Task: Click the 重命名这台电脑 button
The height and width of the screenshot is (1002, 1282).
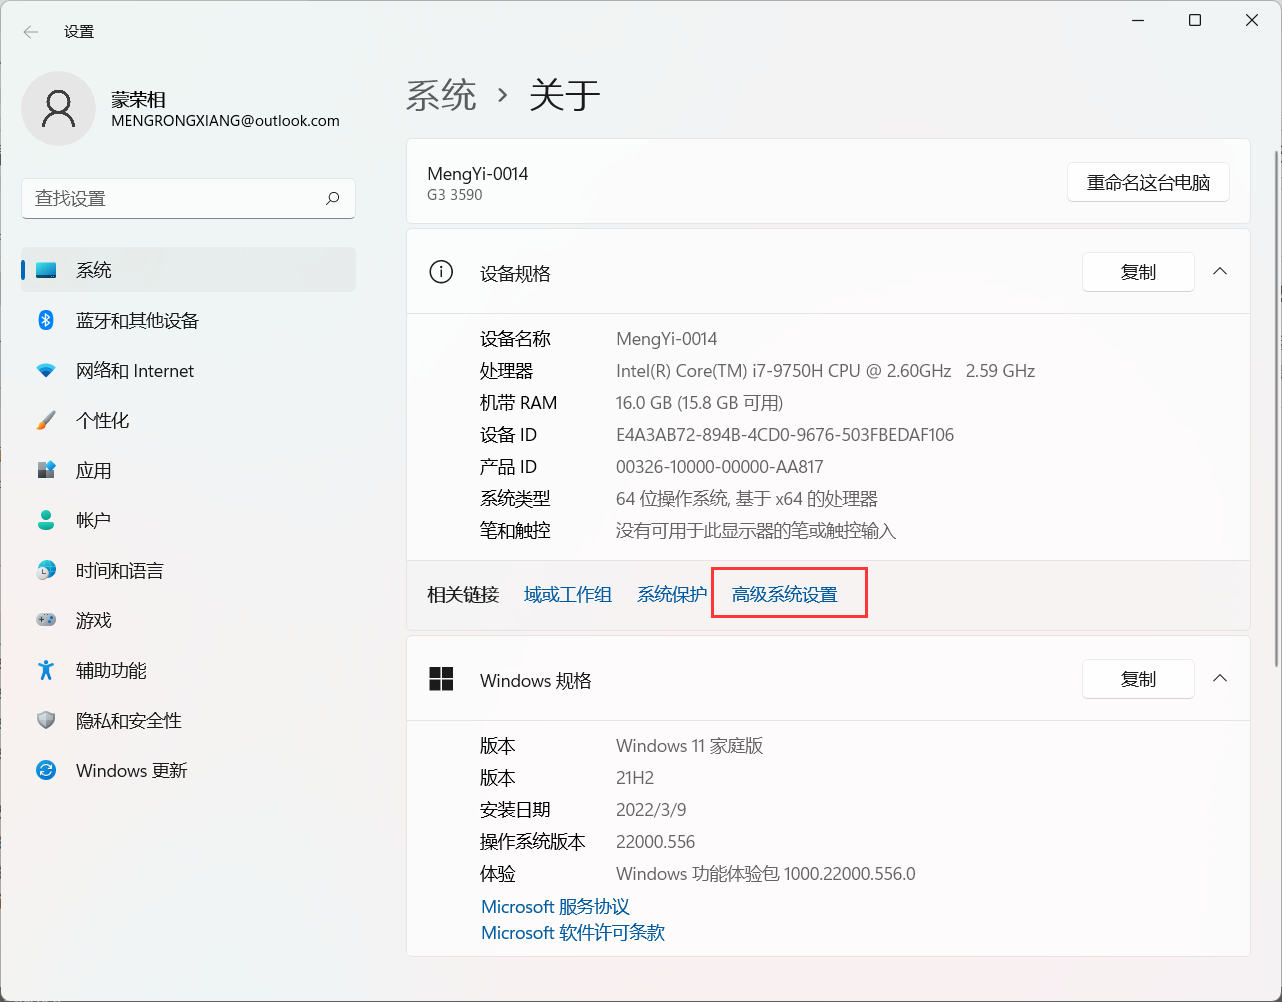Action: [x=1148, y=182]
